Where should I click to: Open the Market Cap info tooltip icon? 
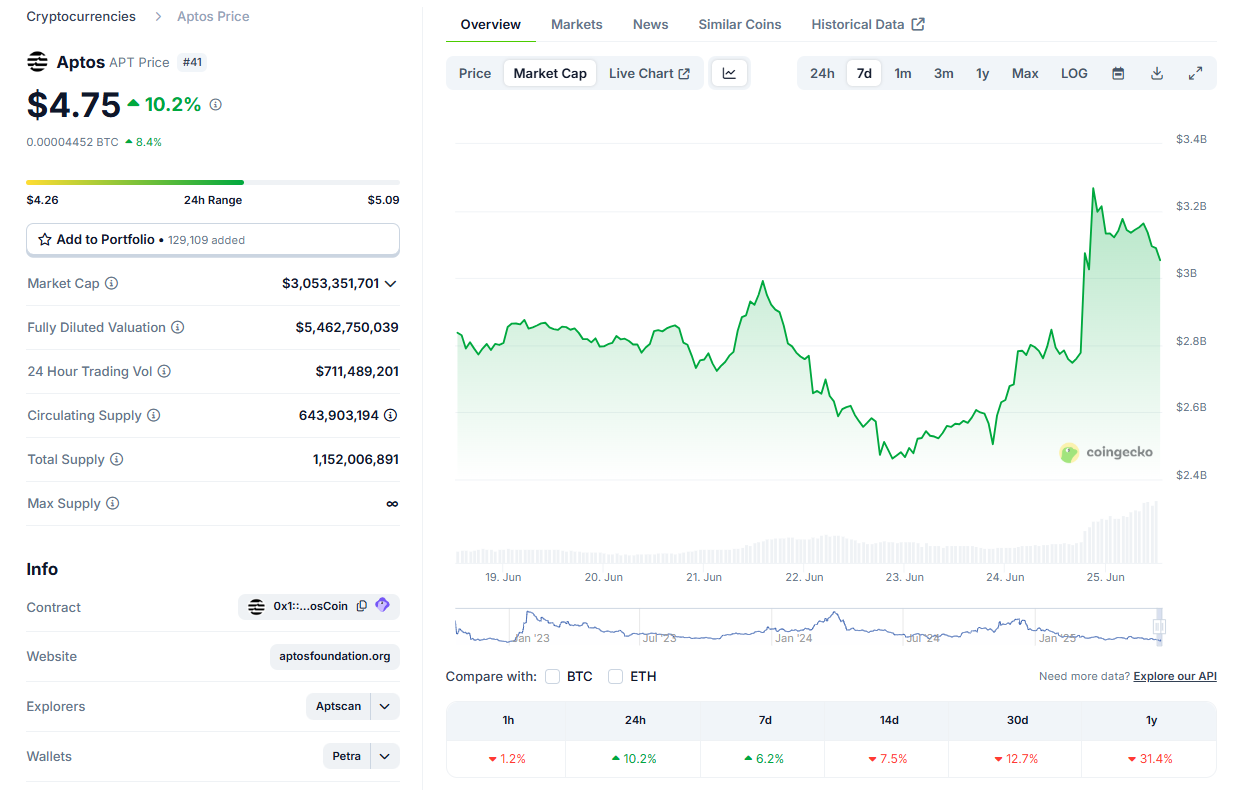(x=112, y=284)
